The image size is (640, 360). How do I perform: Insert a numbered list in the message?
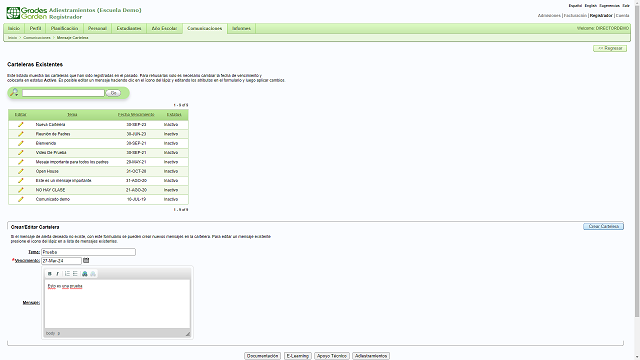coord(67,274)
